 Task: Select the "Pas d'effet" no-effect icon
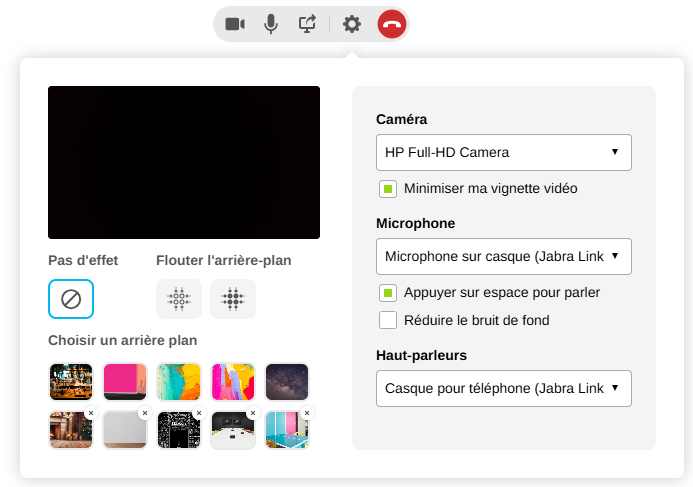71,299
